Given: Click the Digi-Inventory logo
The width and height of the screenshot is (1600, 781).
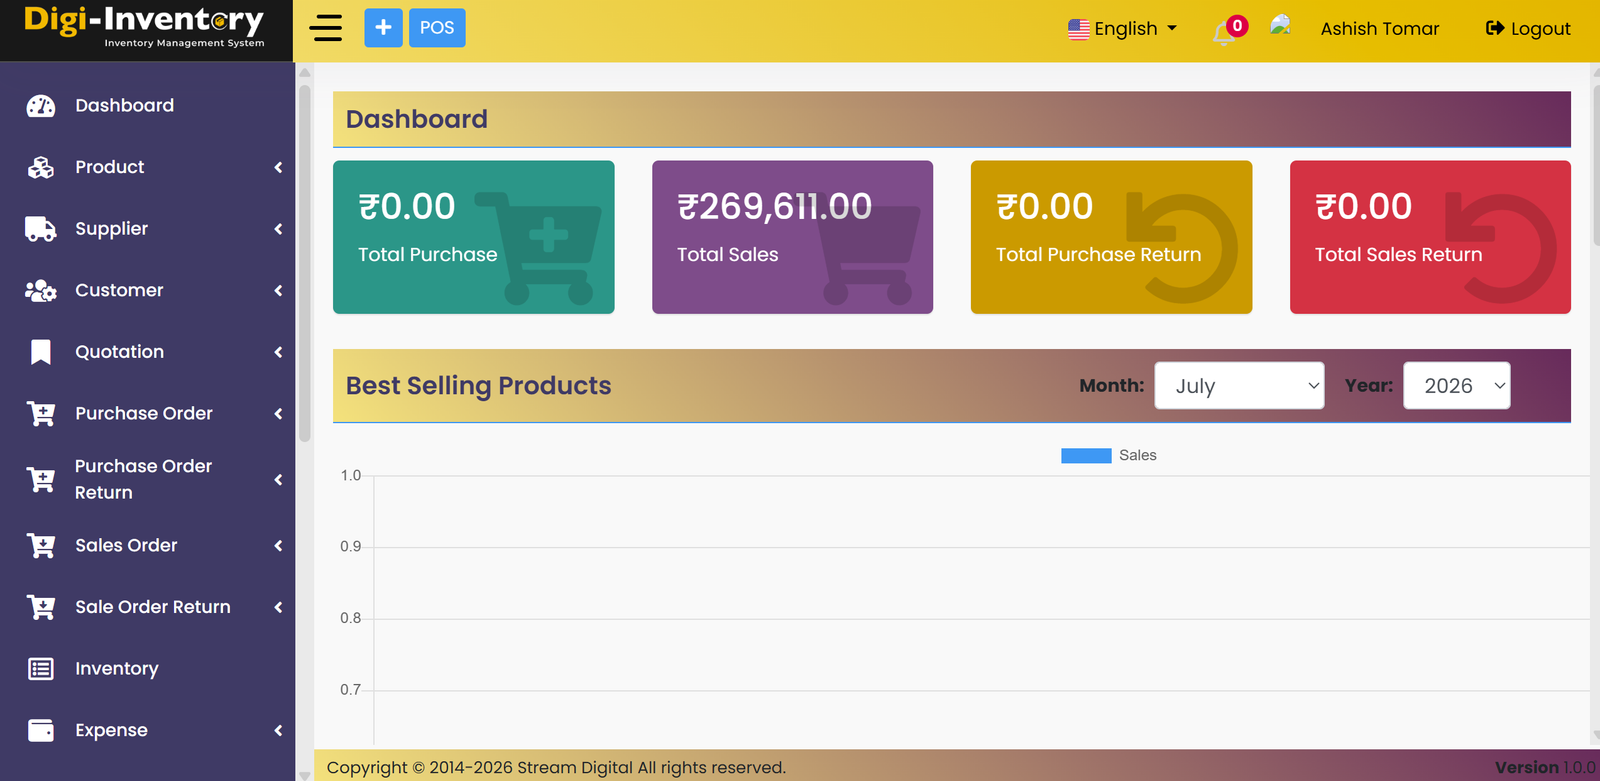Looking at the screenshot, I should tap(145, 27).
